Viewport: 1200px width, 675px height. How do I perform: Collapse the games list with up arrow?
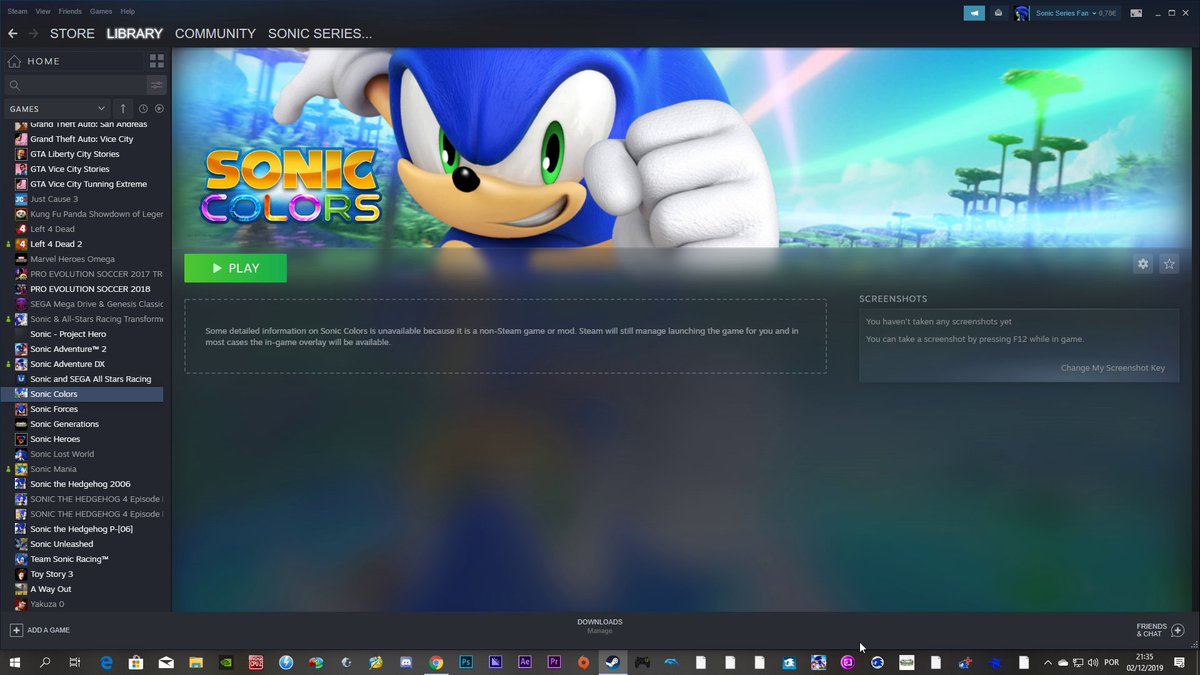[x=123, y=108]
